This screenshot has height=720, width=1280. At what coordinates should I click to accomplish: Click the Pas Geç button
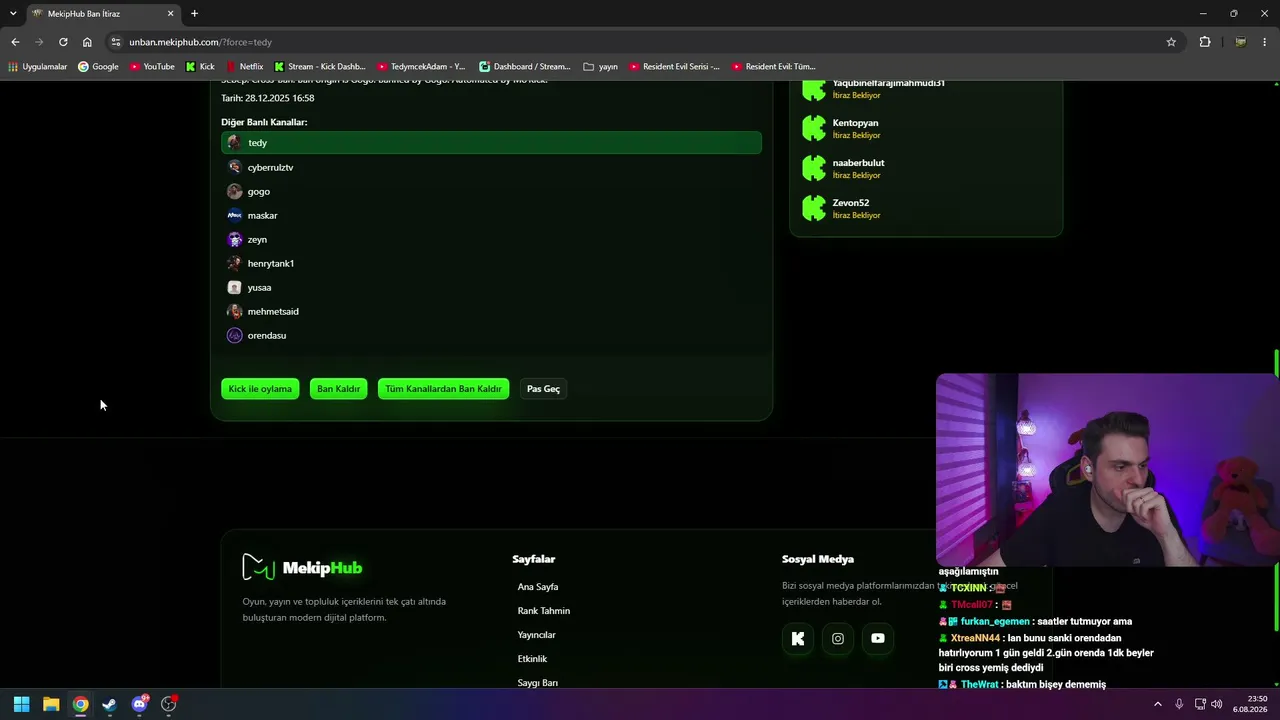point(543,389)
